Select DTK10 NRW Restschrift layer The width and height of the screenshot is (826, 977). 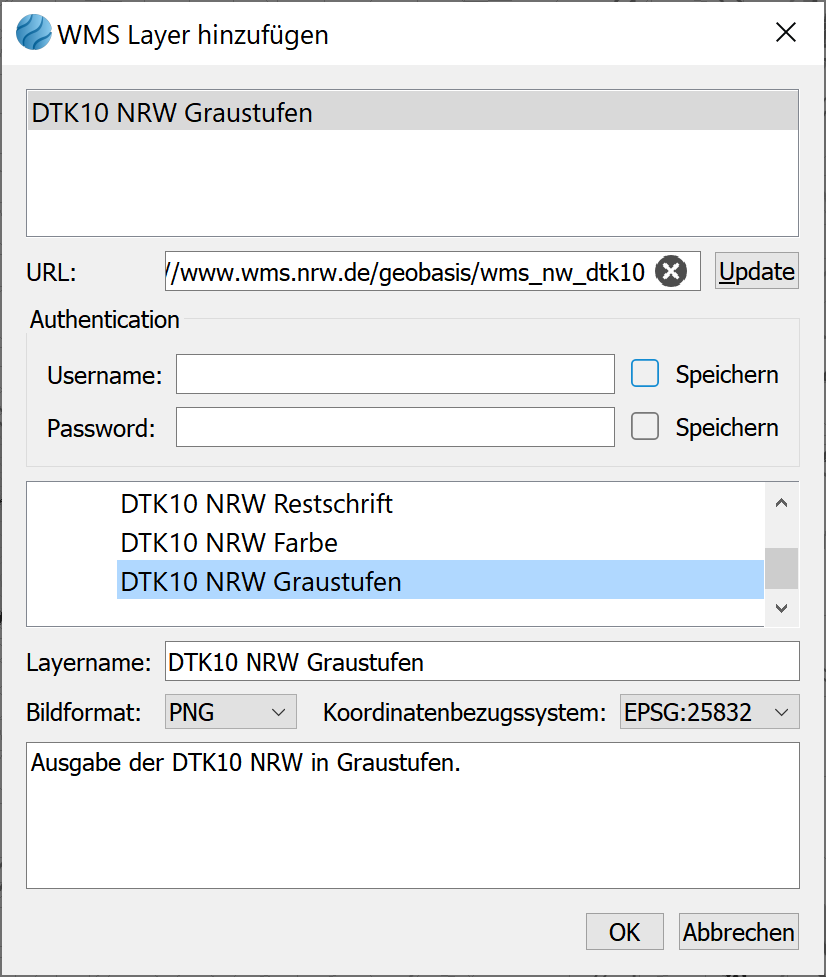tap(257, 504)
